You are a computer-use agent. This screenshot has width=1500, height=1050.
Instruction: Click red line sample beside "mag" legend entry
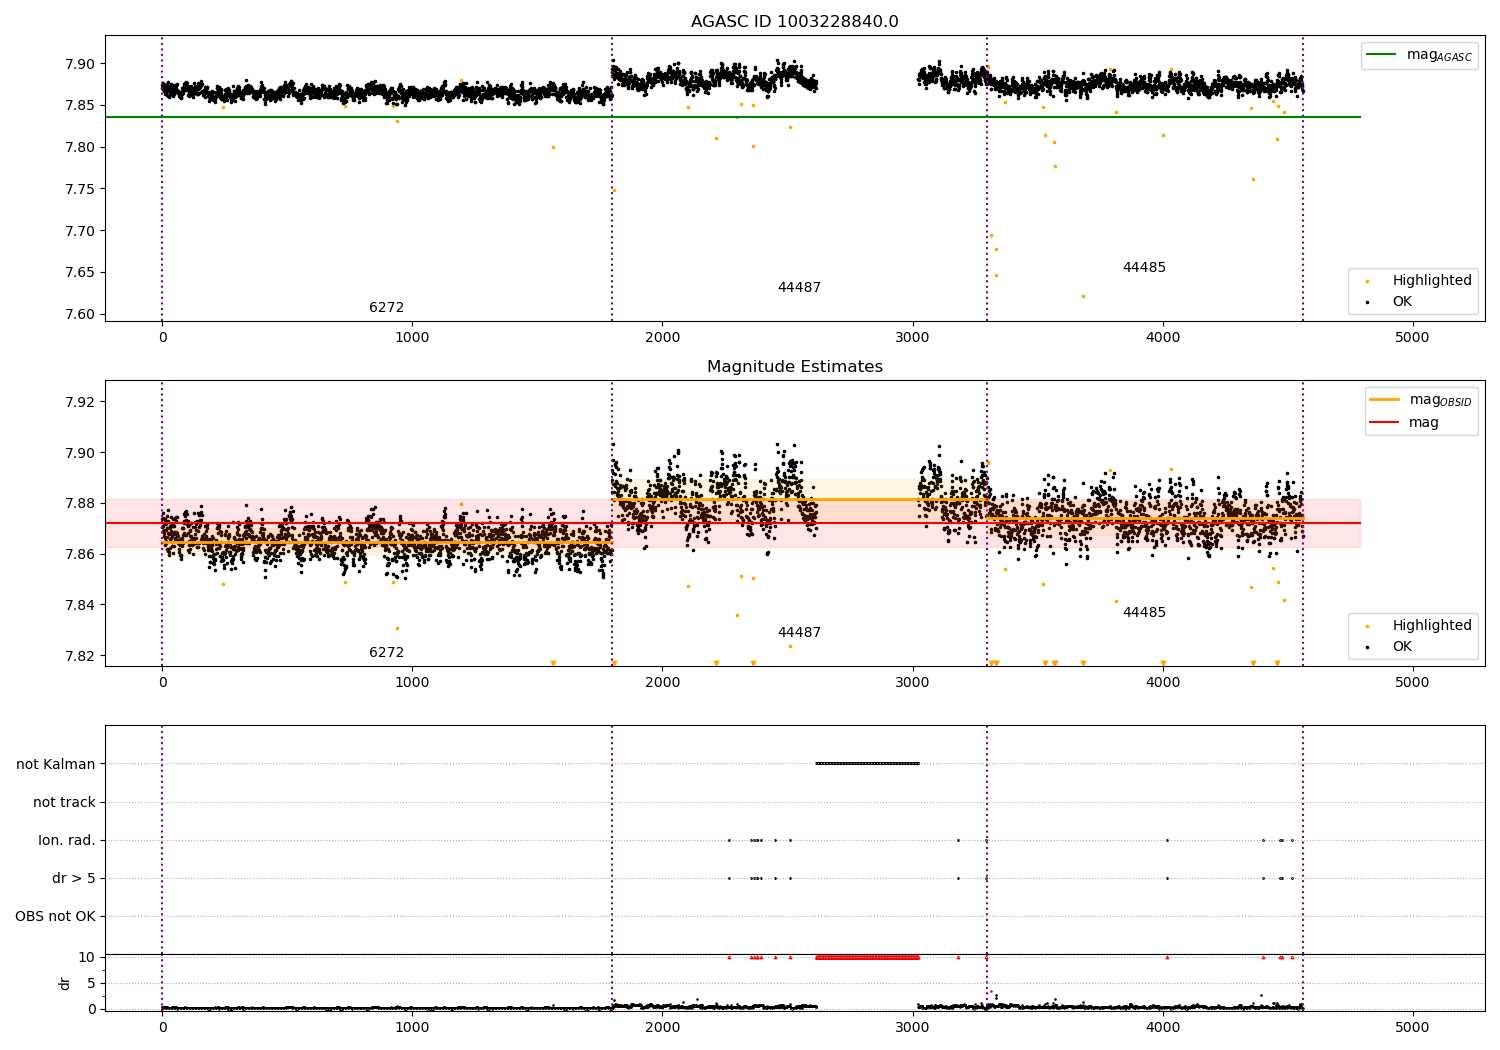[x=1385, y=423]
